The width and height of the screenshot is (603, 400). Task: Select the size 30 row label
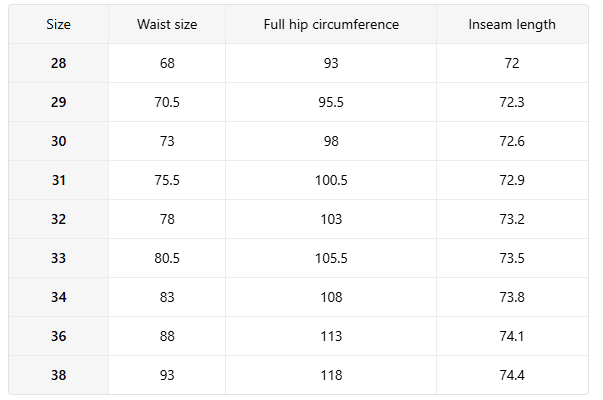point(58,141)
